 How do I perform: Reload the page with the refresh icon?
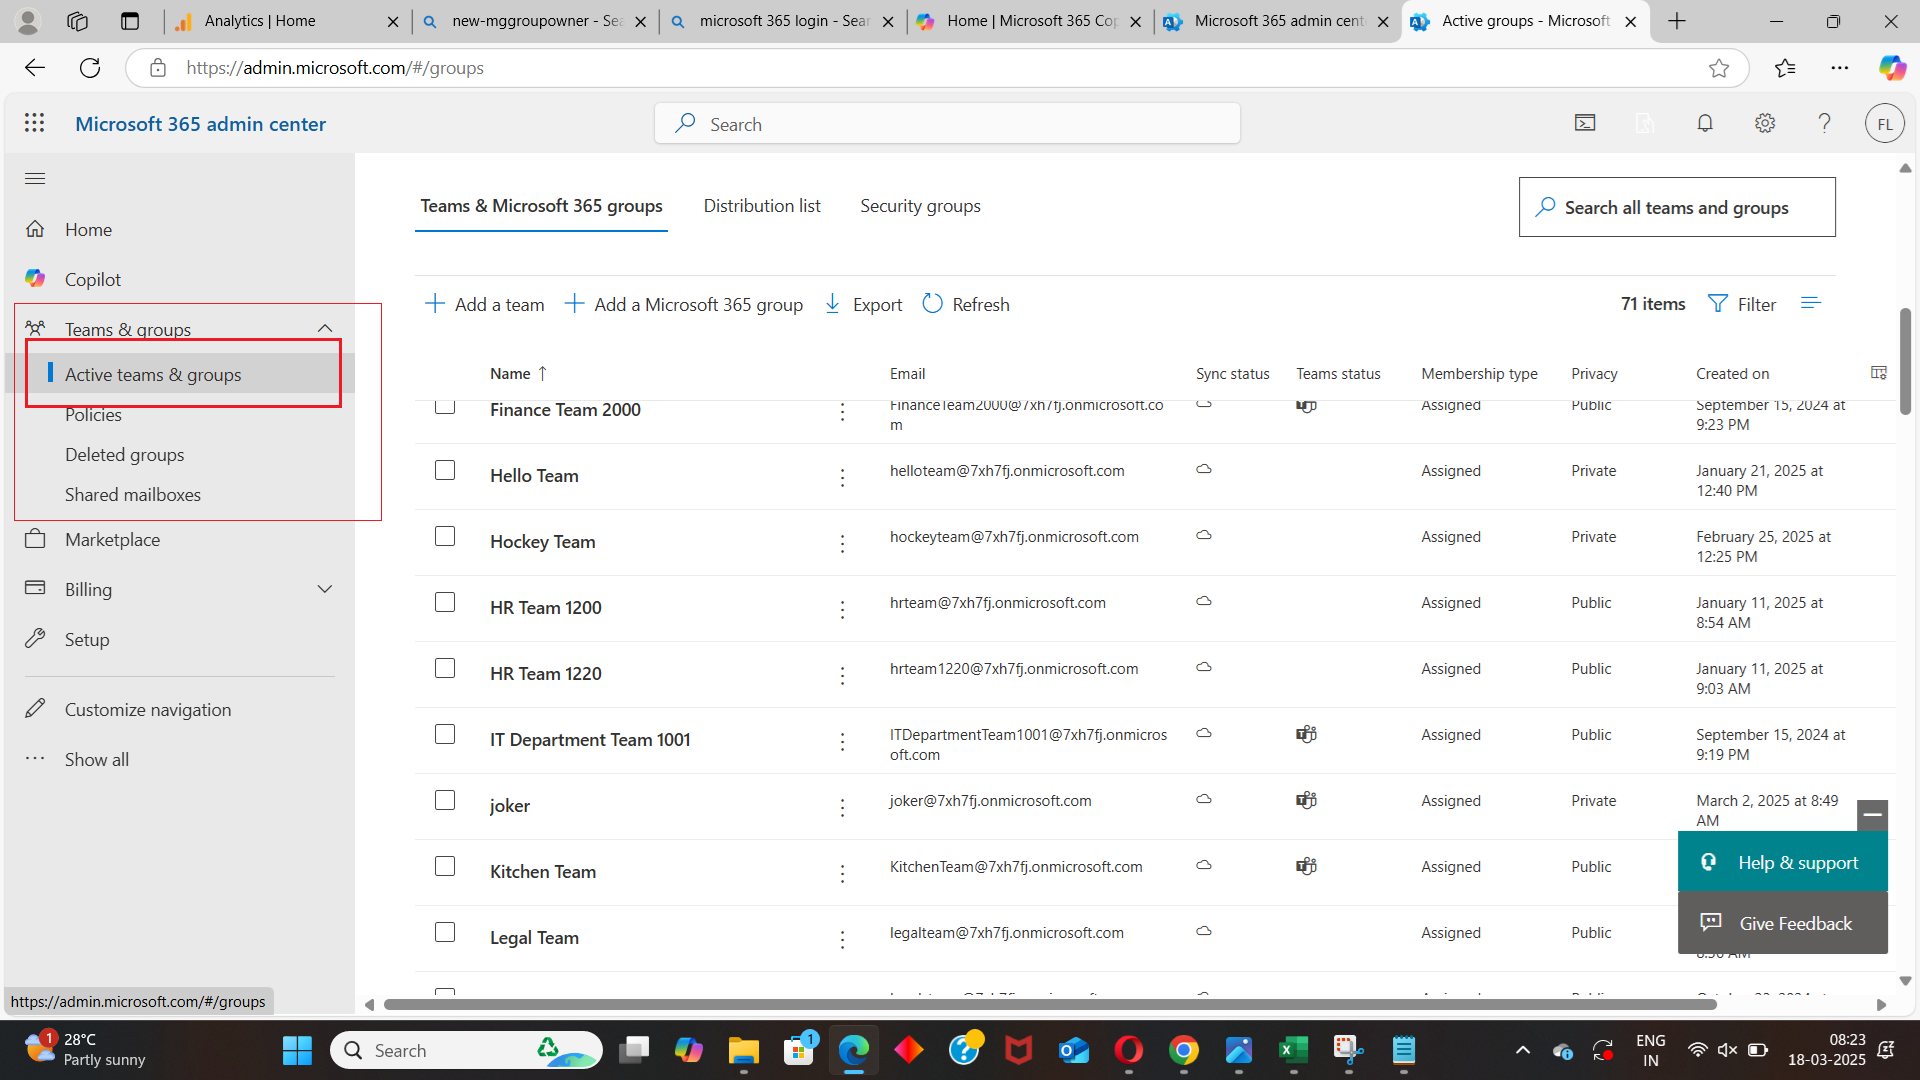pos(90,68)
